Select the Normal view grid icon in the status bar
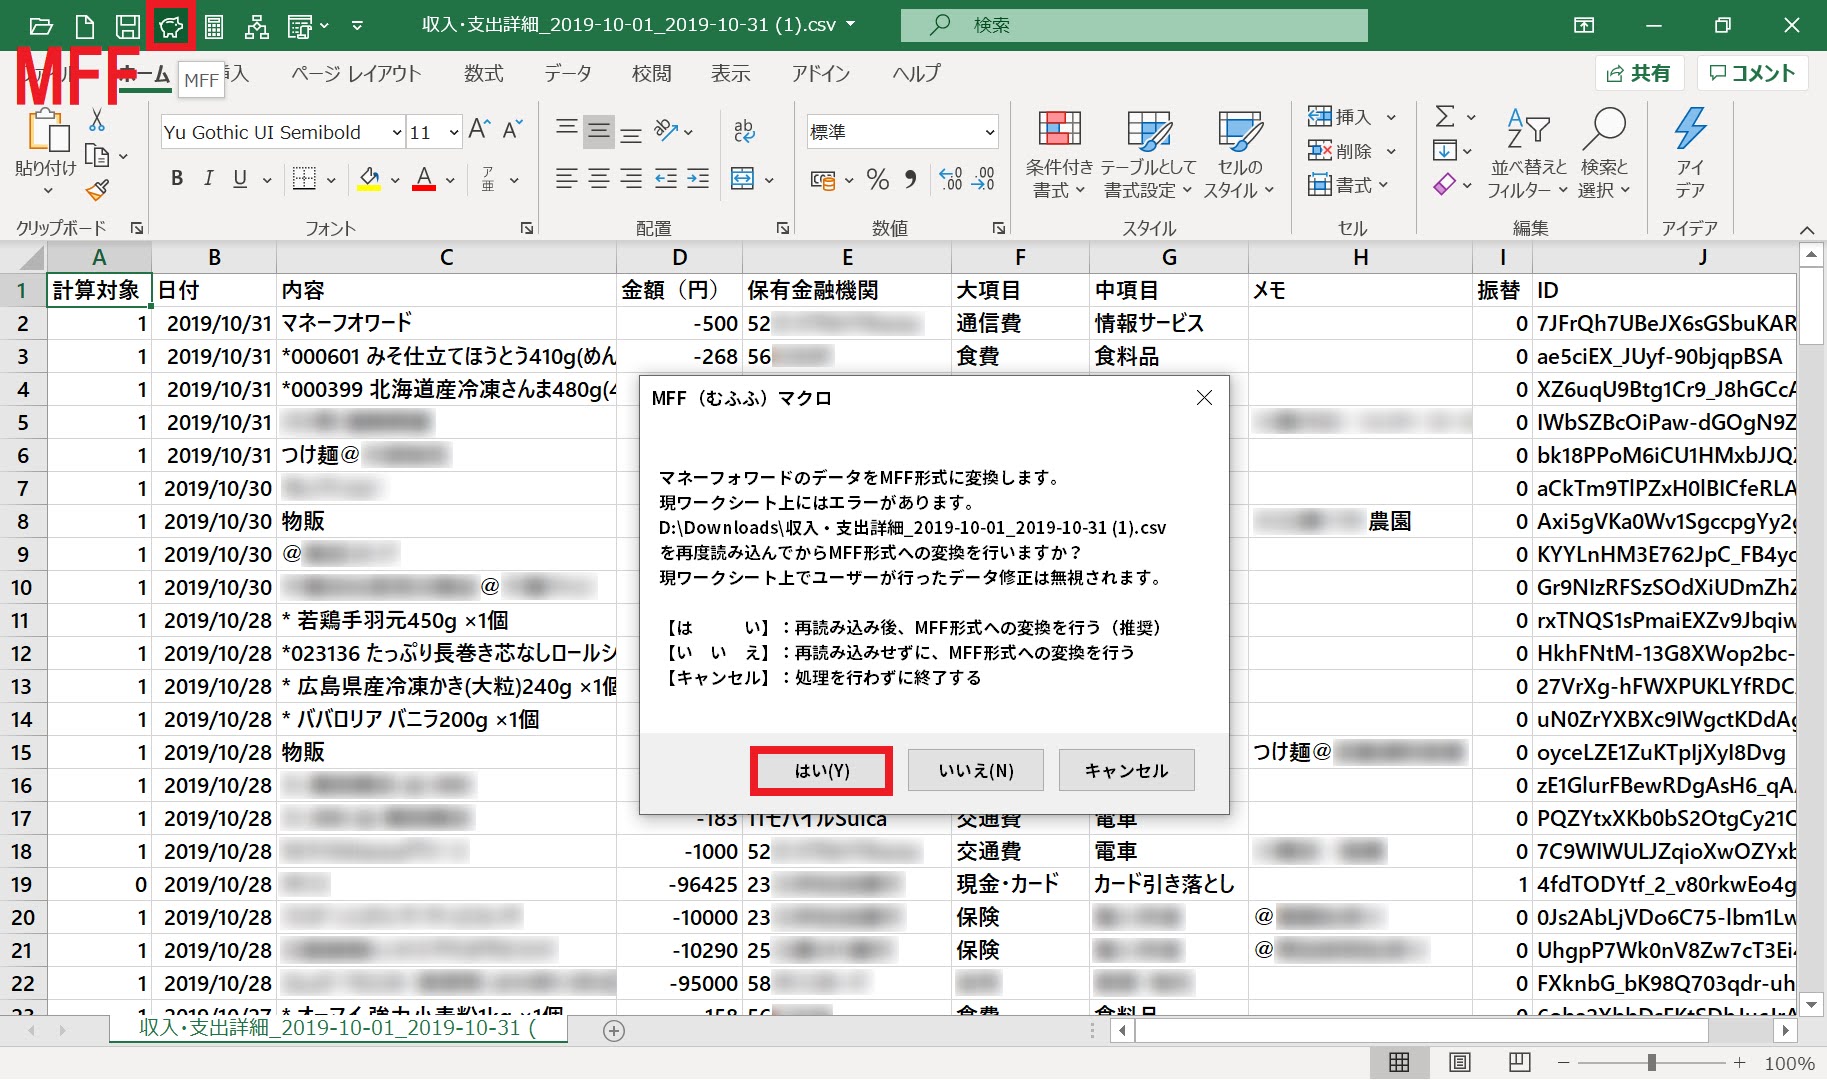This screenshot has height=1080, width=1827. (x=1399, y=1063)
